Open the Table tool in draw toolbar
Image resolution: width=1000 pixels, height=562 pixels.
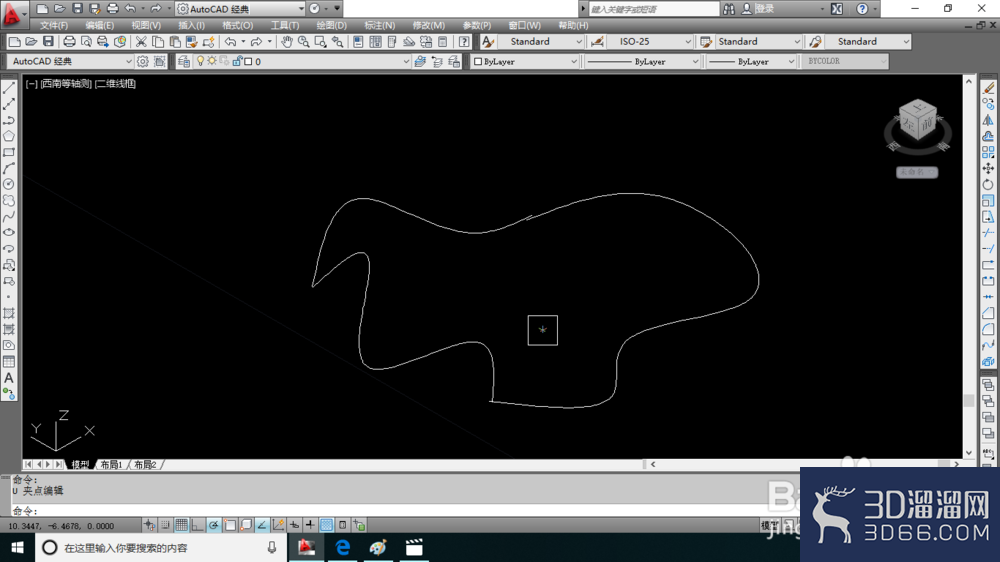click(9, 362)
